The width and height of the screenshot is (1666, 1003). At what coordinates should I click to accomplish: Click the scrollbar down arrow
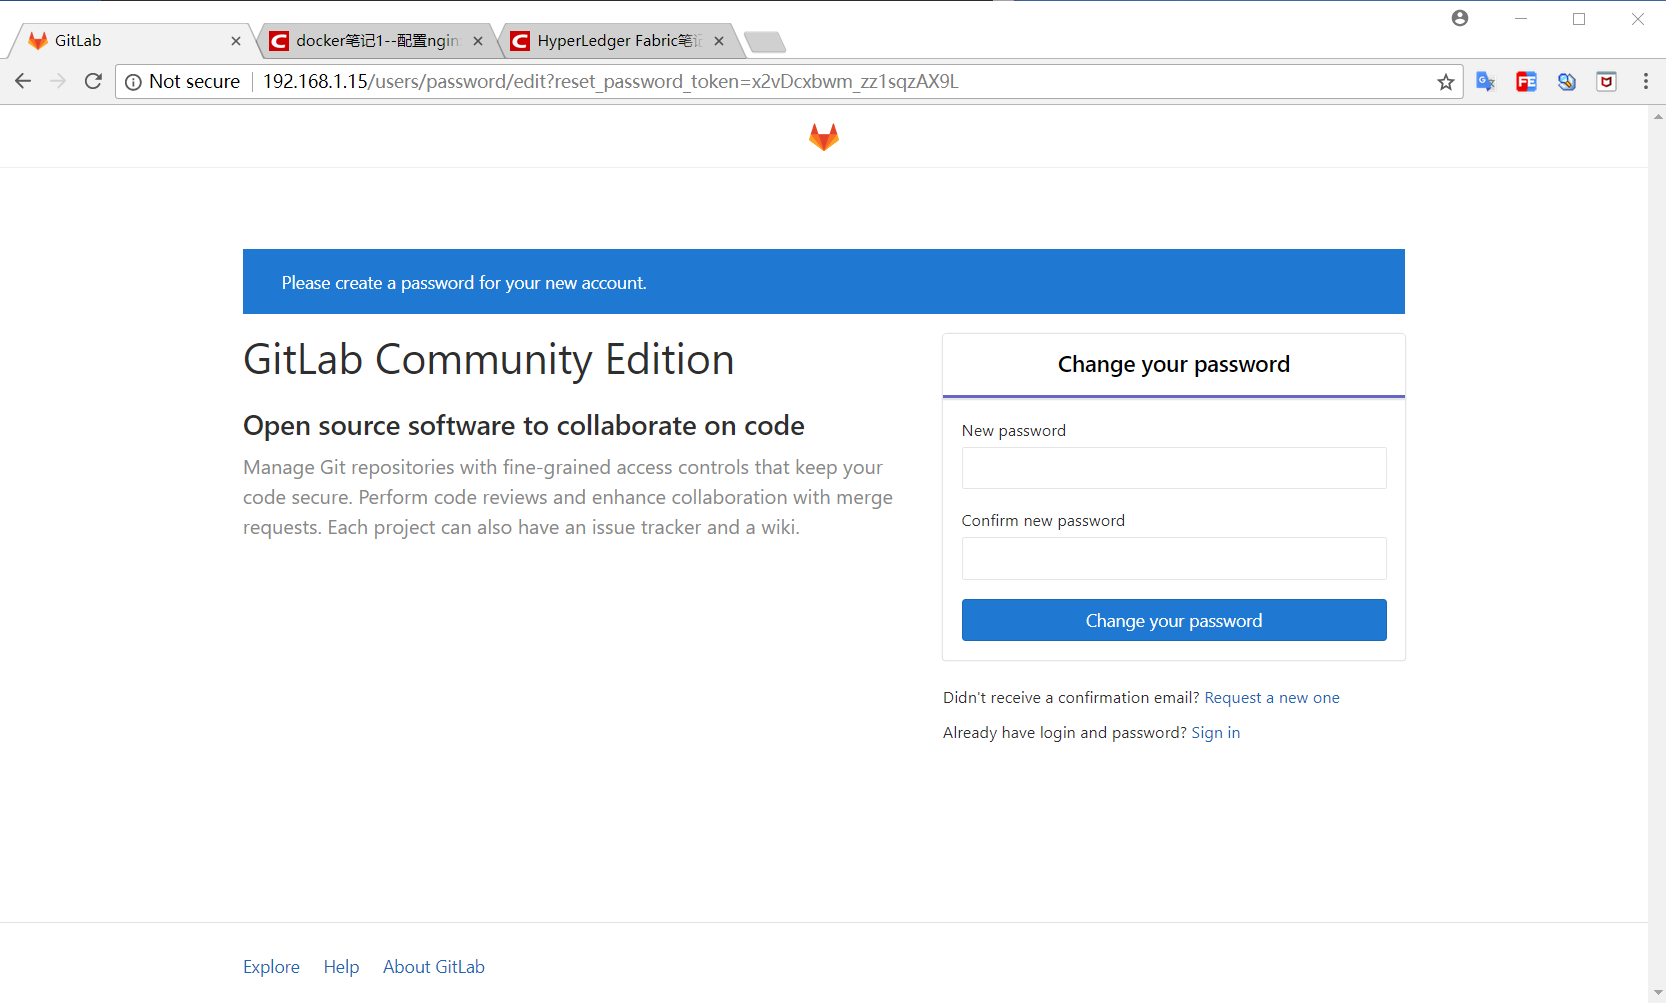click(x=1658, y=993)
